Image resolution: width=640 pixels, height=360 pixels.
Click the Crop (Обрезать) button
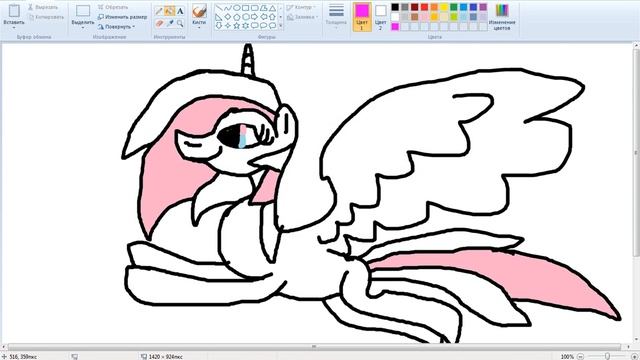[113, 7]
